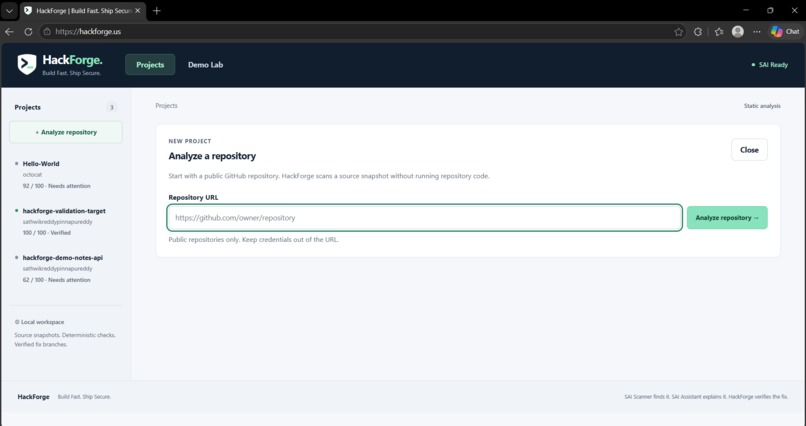
Task: Open browser settings and more menu
Action: 757,32
